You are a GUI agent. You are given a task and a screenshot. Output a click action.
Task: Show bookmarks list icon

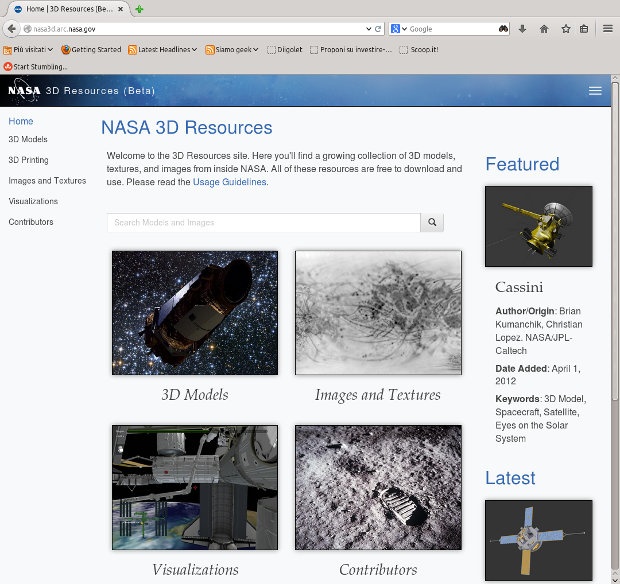tap(584, 29)
